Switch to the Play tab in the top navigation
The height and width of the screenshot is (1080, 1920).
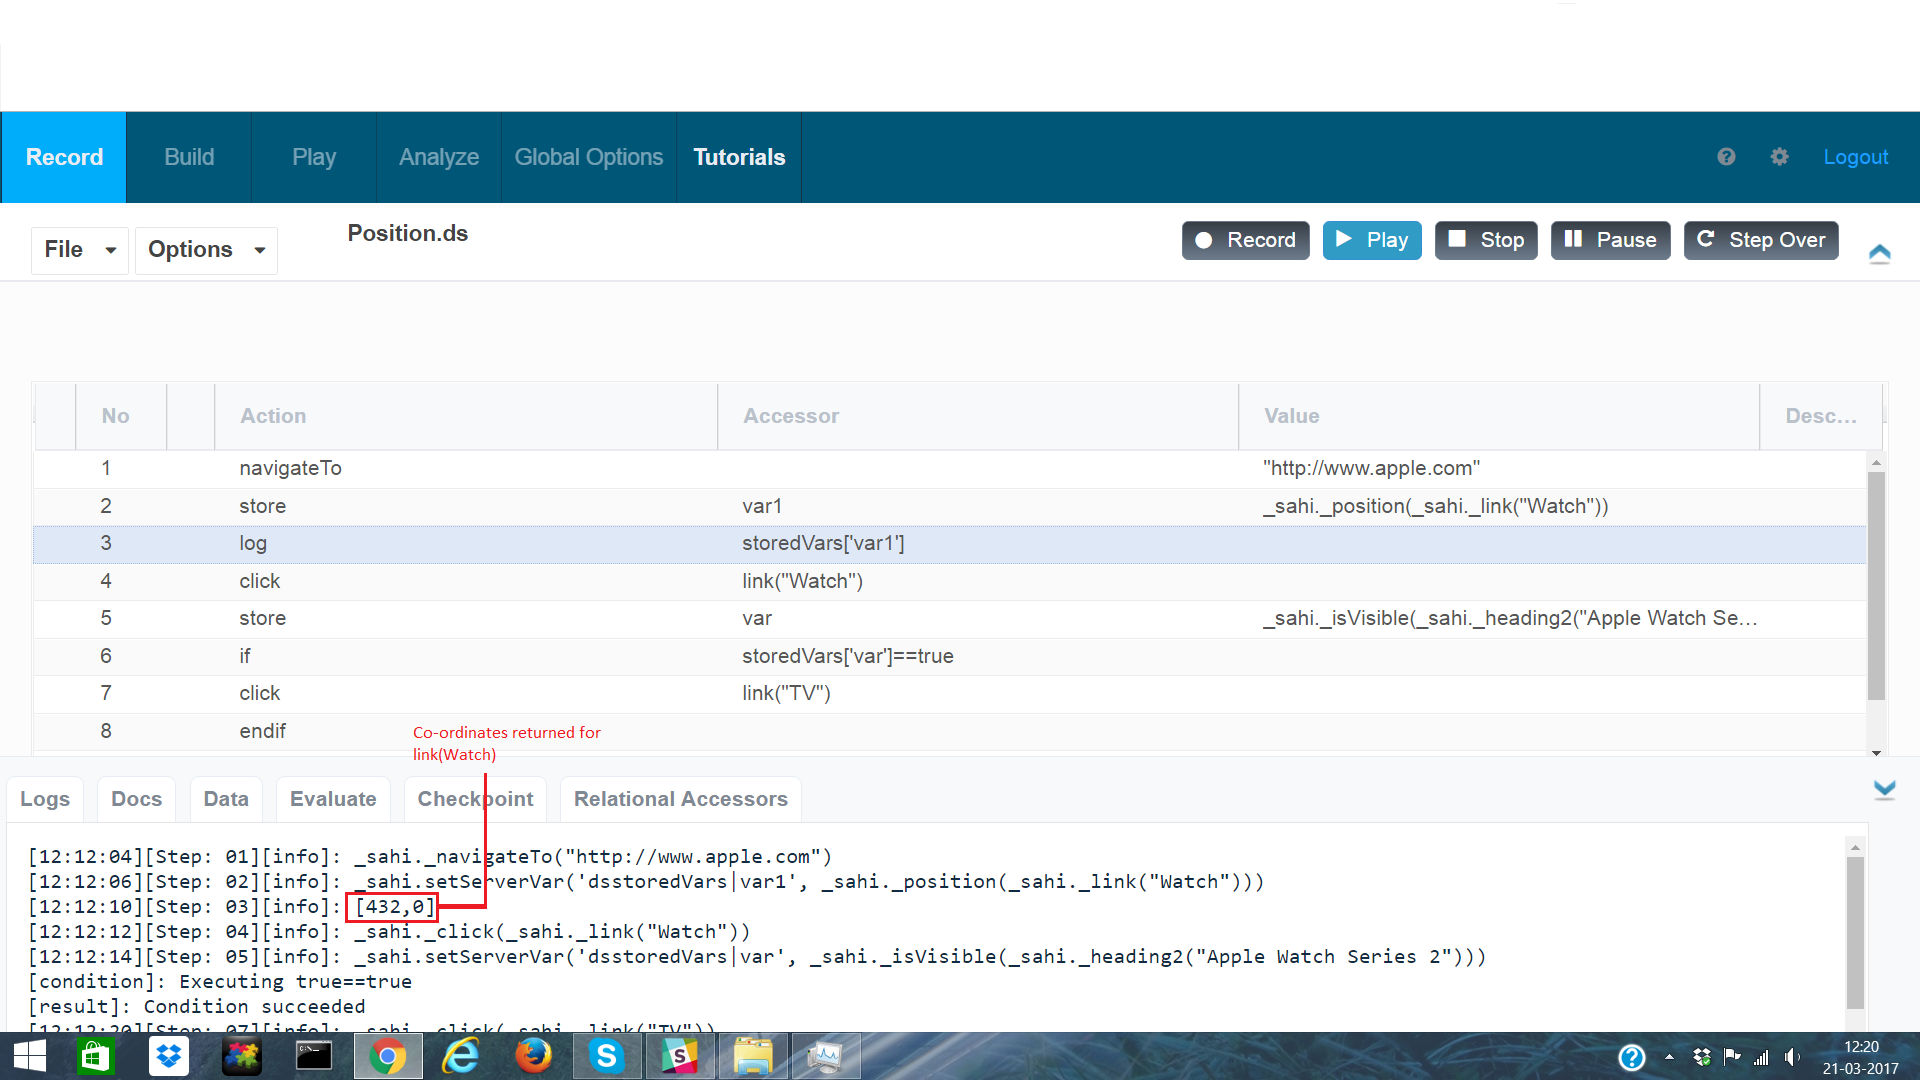pos(314,157)
